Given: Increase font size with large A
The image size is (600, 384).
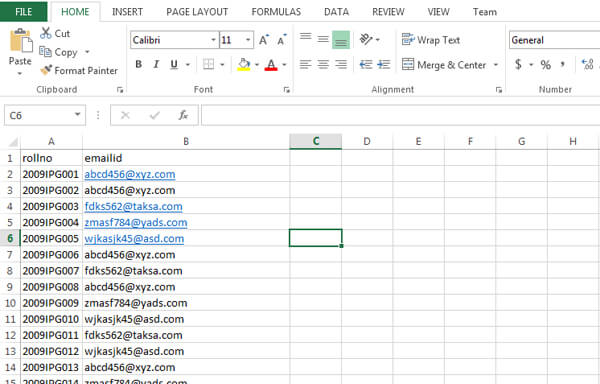Looking at the screenshot, I should [264, 40].
